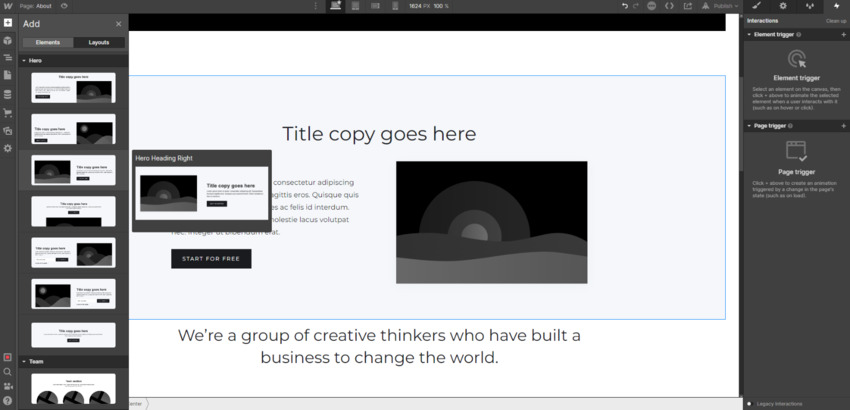Screen dimensions: 850x410
Task: Open the Help question mark icon
Action: (x=8, y=401)
